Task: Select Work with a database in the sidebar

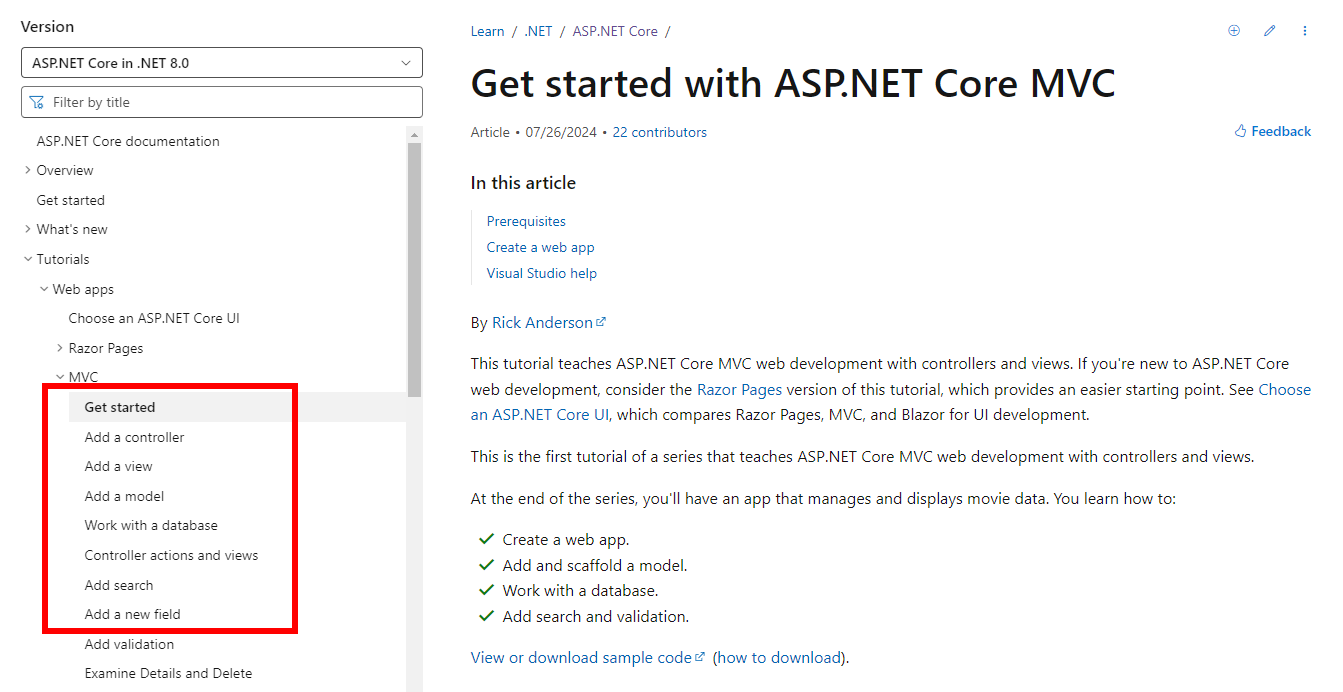Action: [x=151, y=525]
